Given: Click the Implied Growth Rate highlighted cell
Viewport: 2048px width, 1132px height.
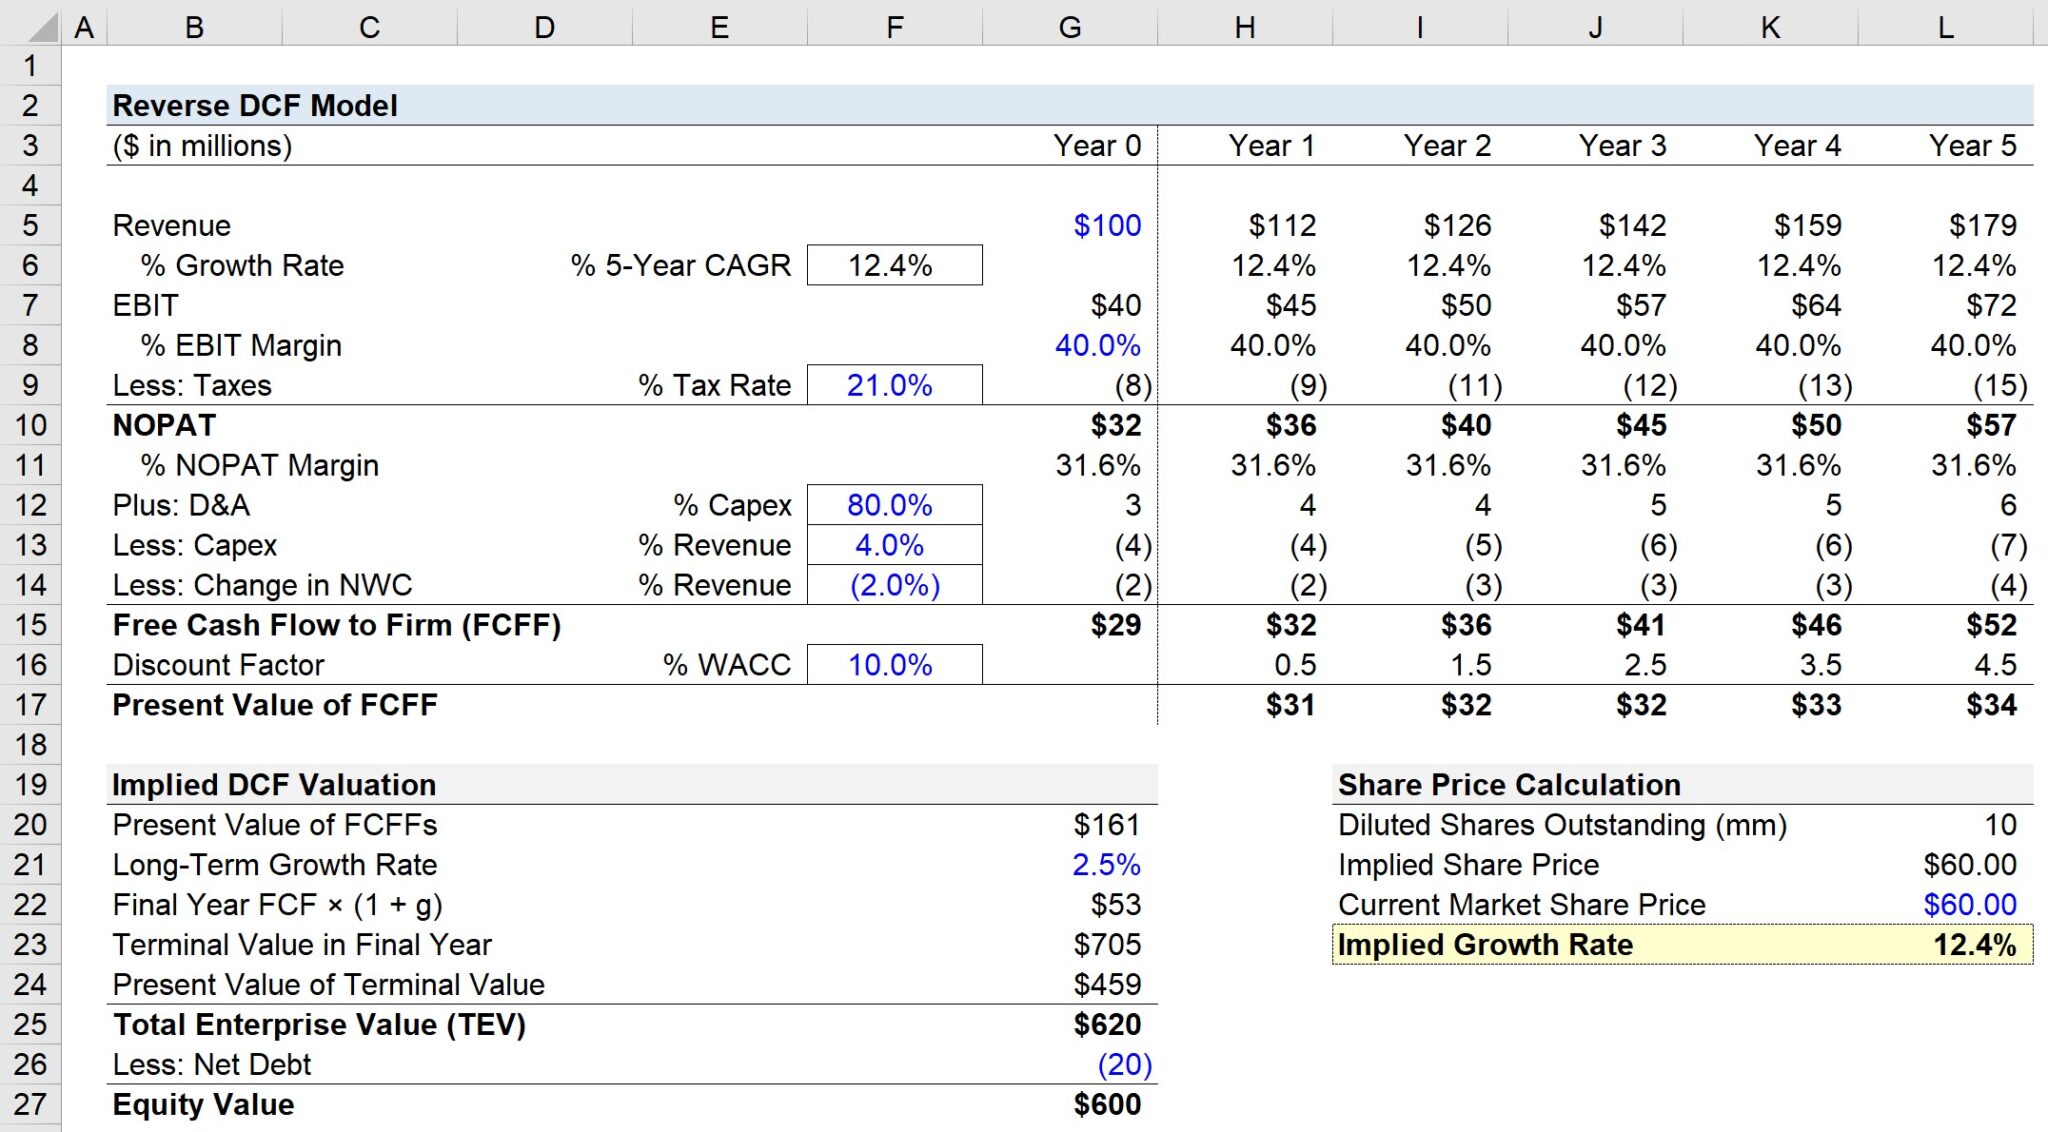Looking at the screenshot, I should pyautogui.click(x=1970, y=943).
